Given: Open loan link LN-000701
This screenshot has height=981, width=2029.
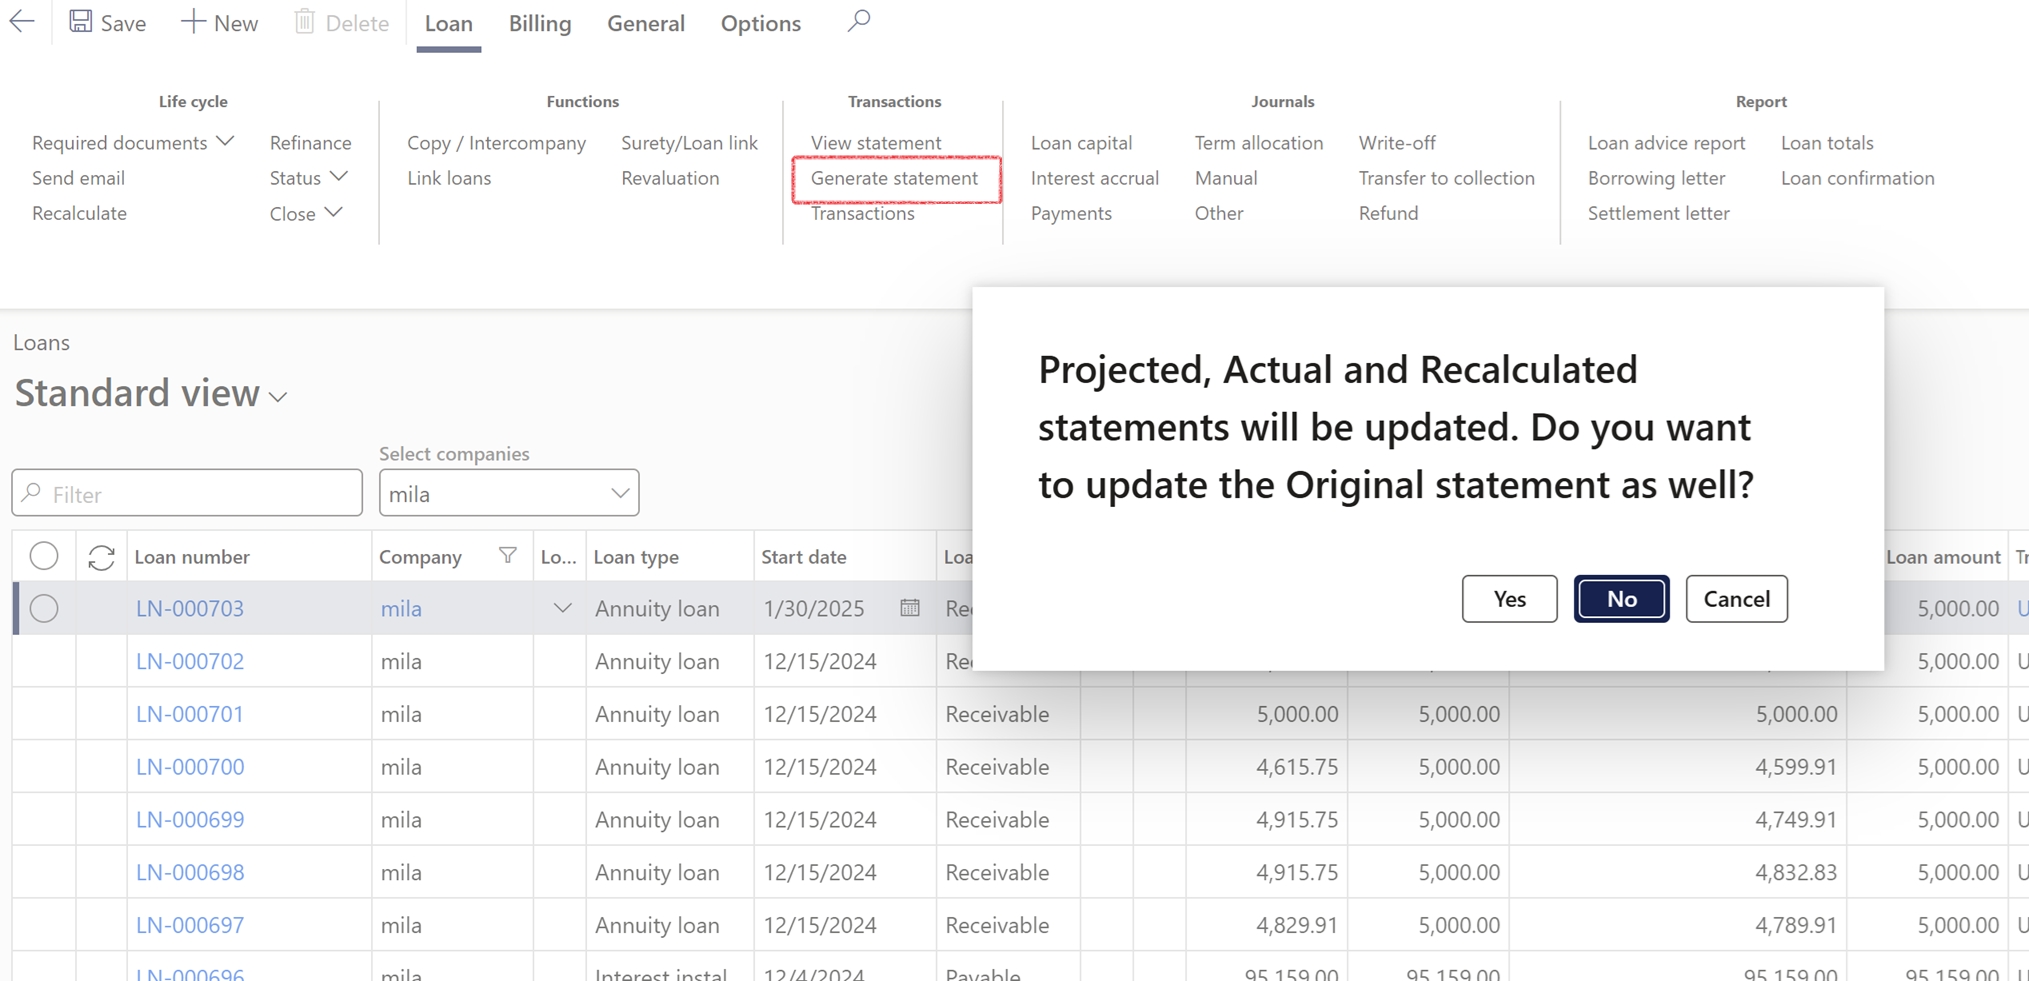Looking at the screenshot, I should (190, 714).
